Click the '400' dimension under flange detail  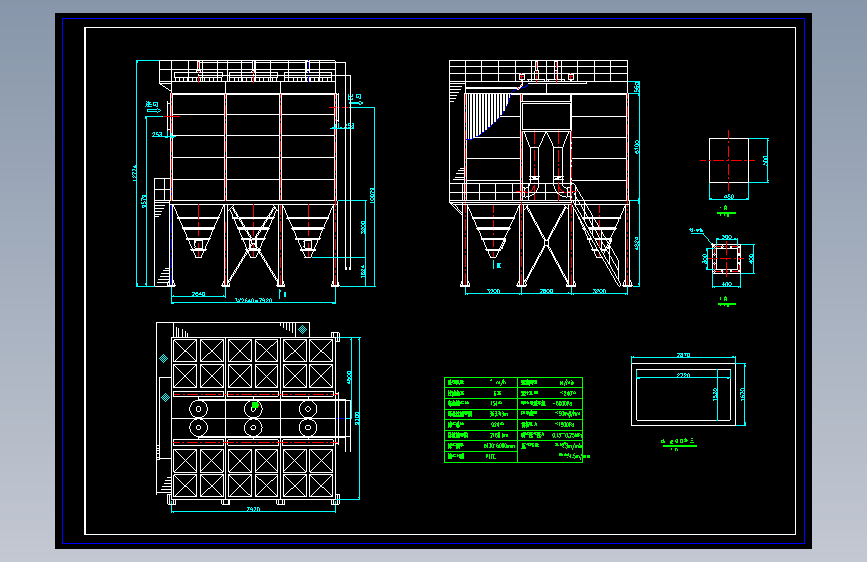point(727,284)
